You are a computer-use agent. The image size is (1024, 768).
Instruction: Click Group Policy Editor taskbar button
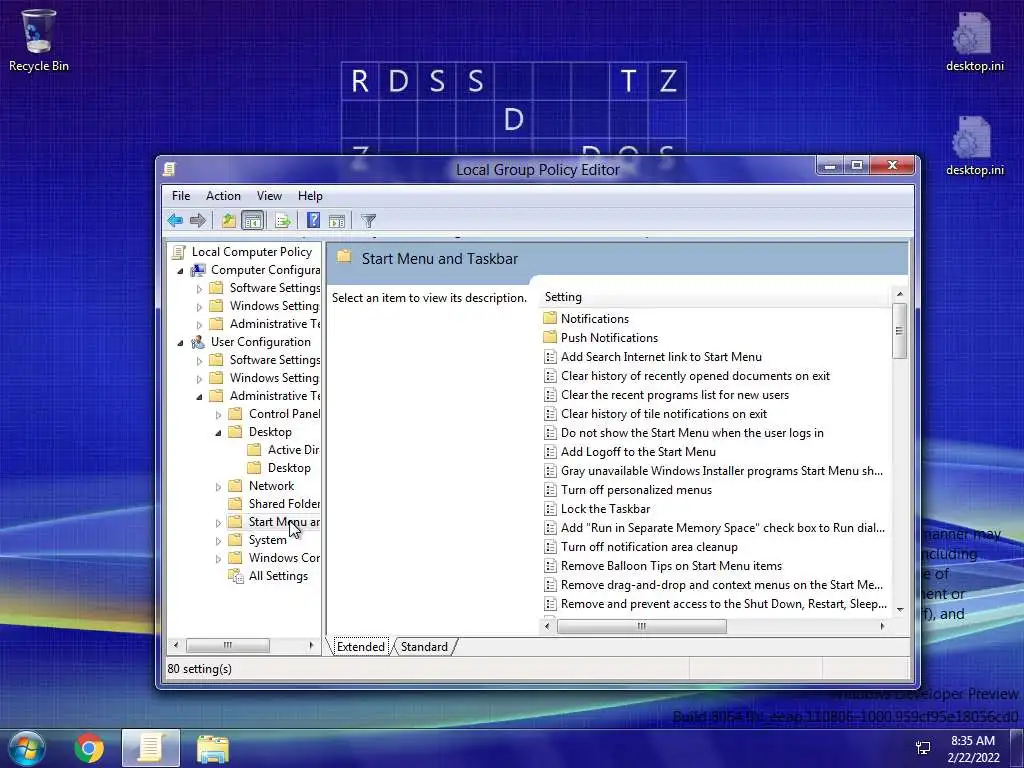pyautogui.click(x=151, y=748)
